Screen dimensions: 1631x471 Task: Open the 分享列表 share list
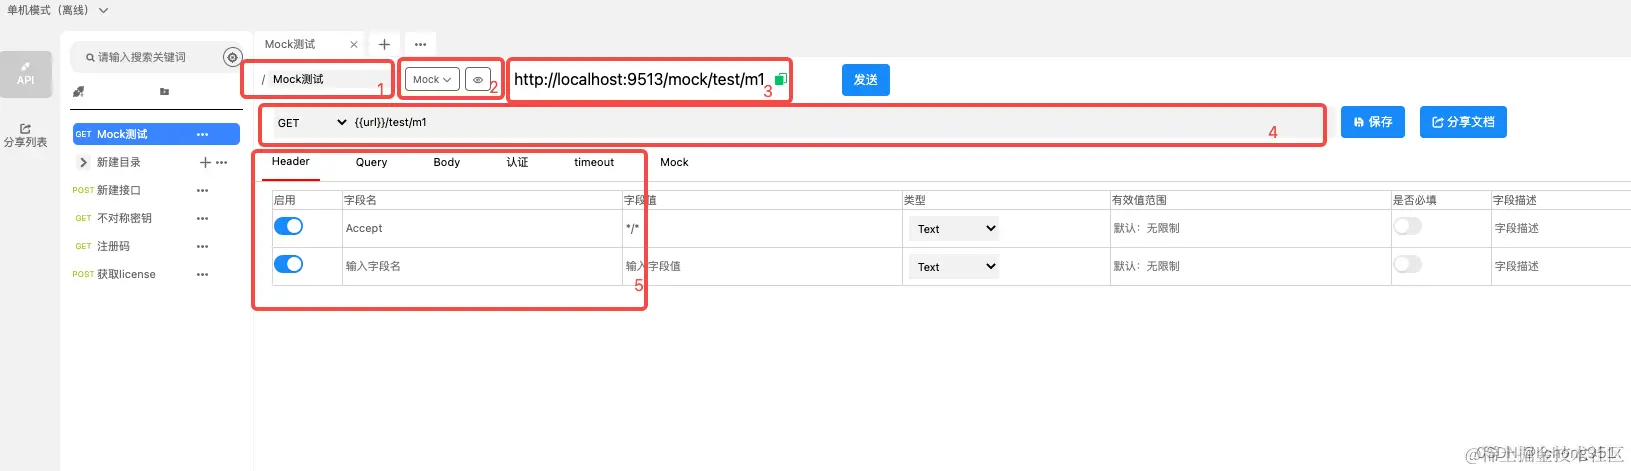[26, 136]
